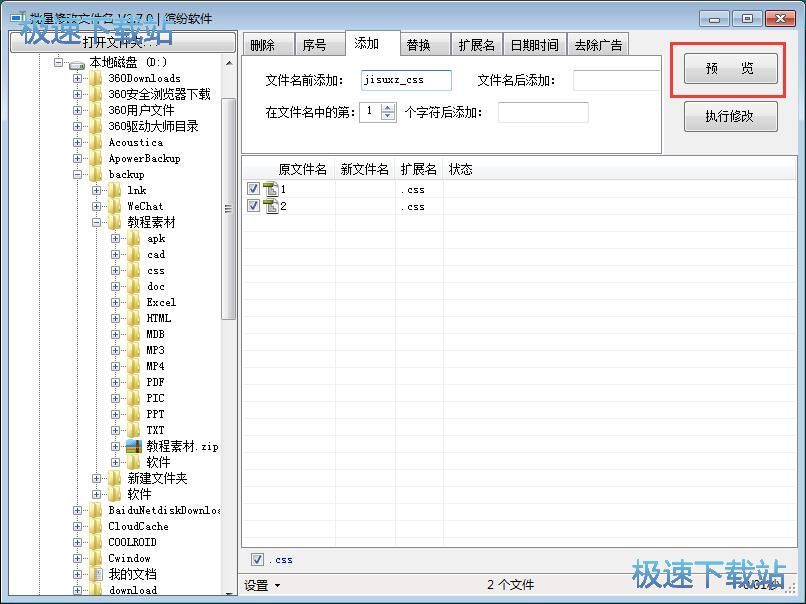The image size is (806, 604).
Task: Click the cad folder icon
Action: point(134,254)
